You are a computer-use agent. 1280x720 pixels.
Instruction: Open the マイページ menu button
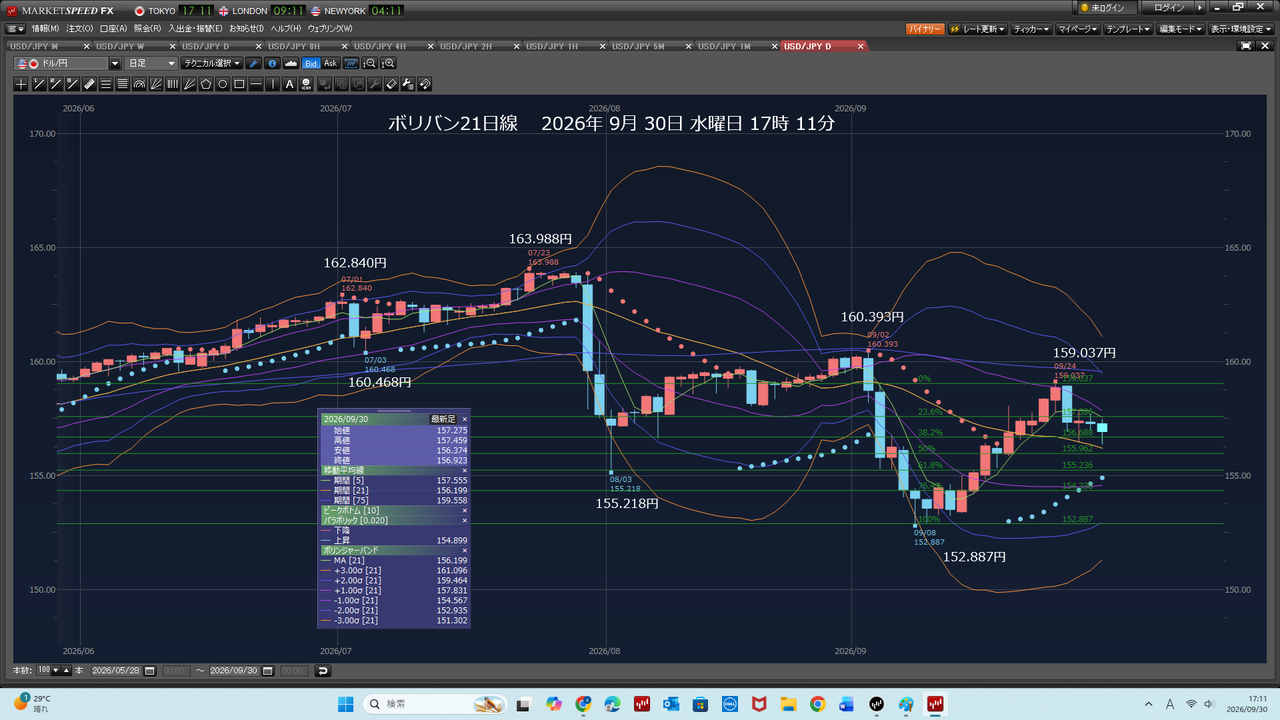(x=1078, y=29)
